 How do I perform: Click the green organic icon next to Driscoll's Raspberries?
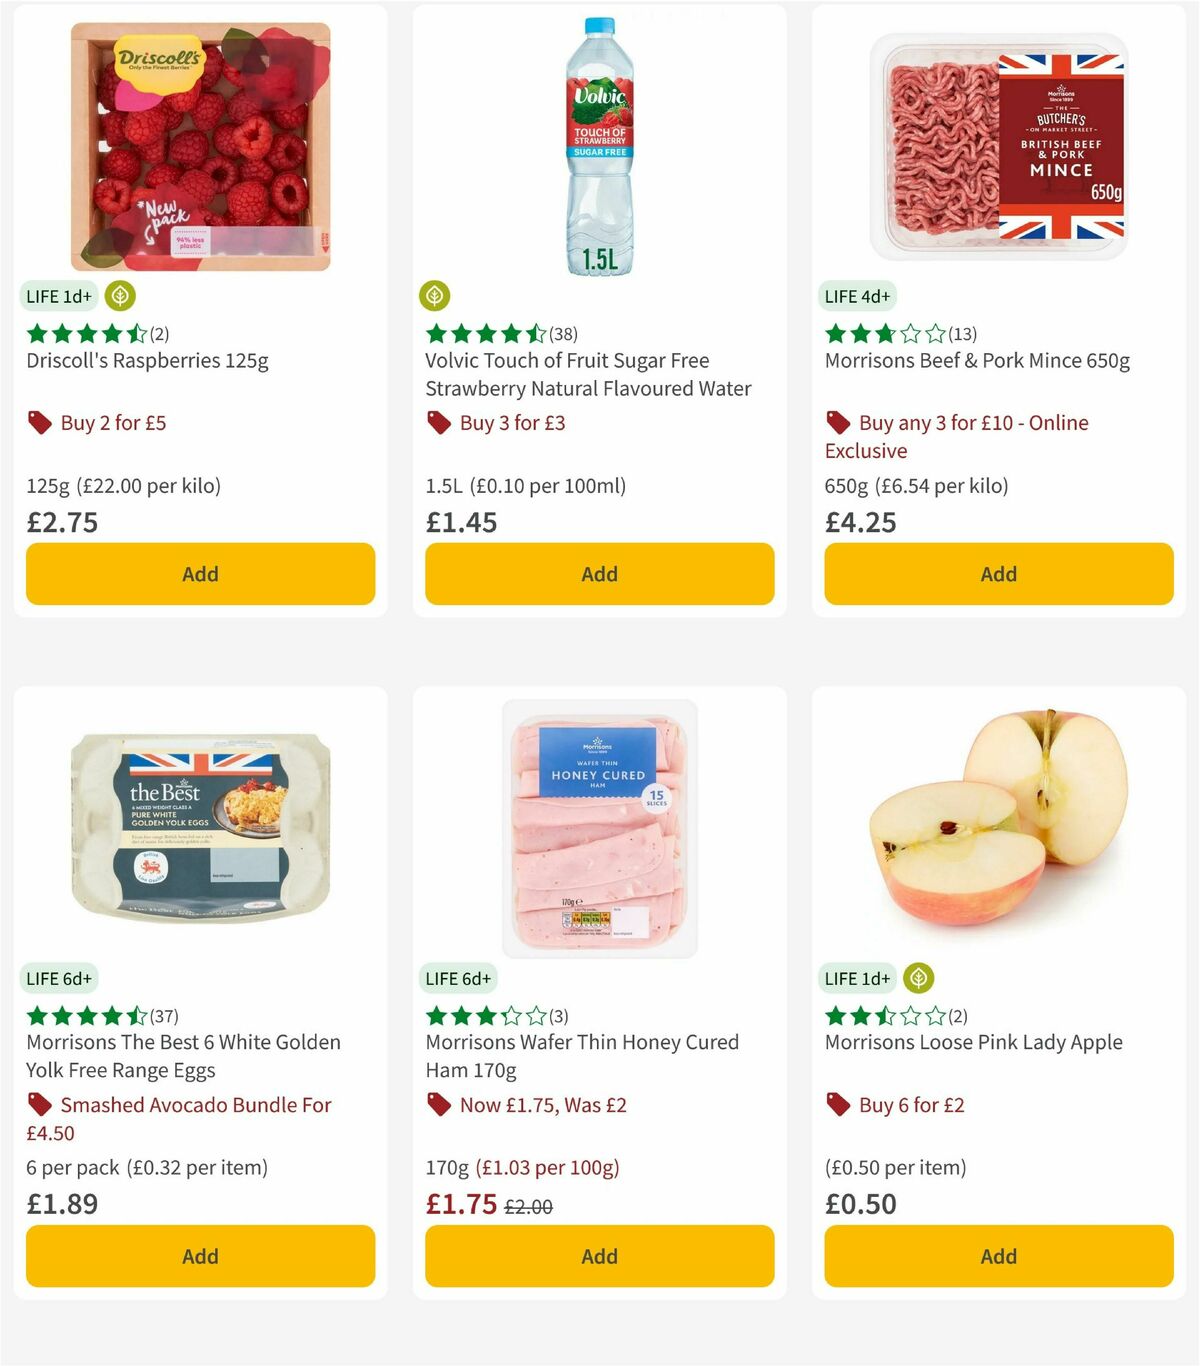[119, 296]
